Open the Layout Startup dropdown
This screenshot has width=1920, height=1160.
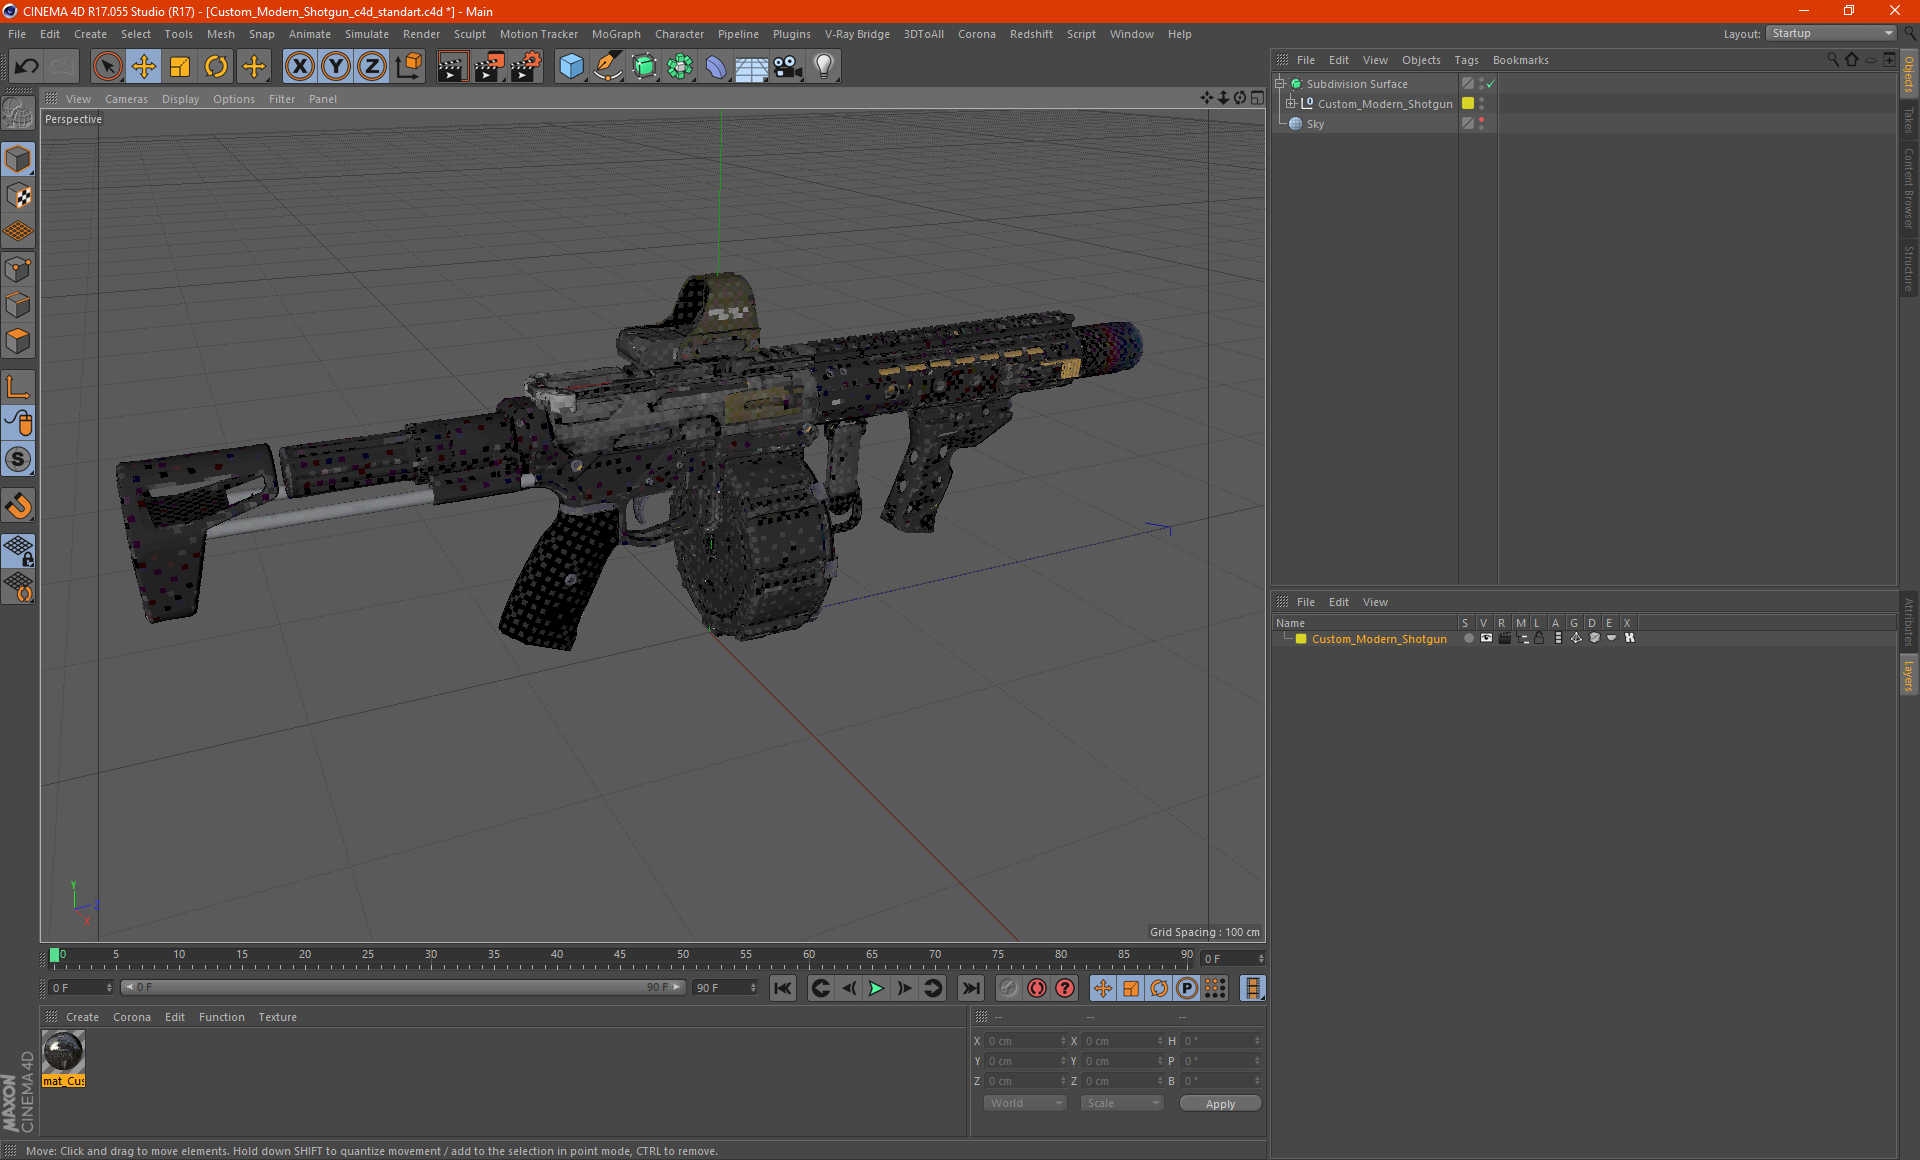coord(1831,33)
